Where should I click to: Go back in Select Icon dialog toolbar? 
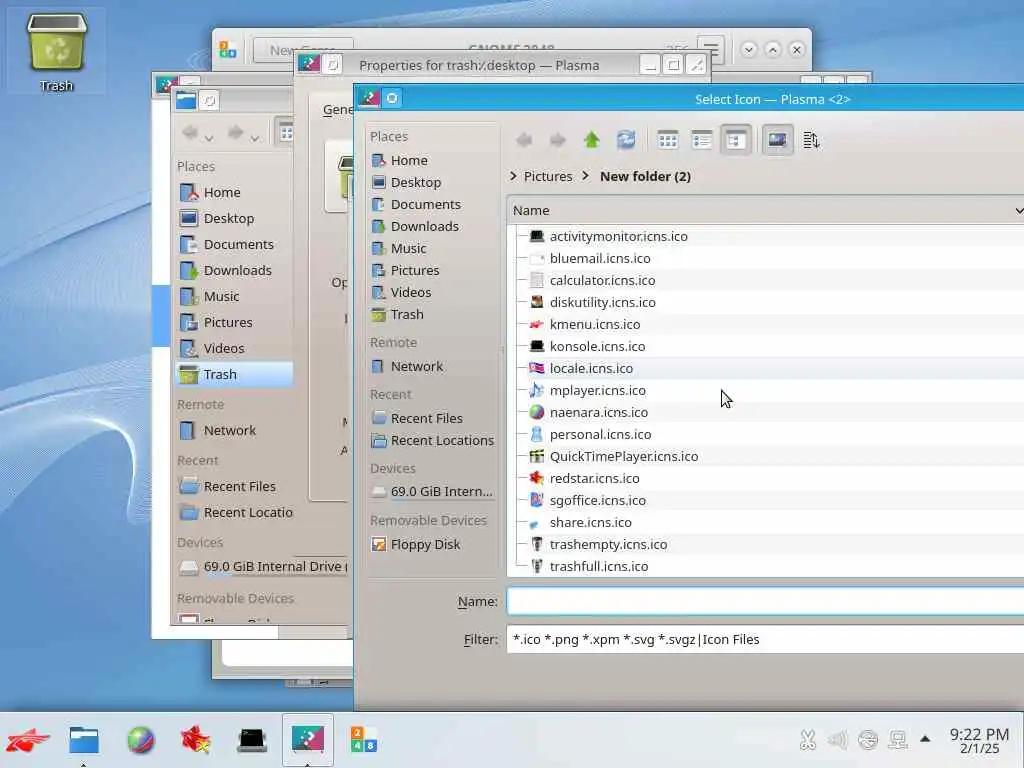[524, 140]
